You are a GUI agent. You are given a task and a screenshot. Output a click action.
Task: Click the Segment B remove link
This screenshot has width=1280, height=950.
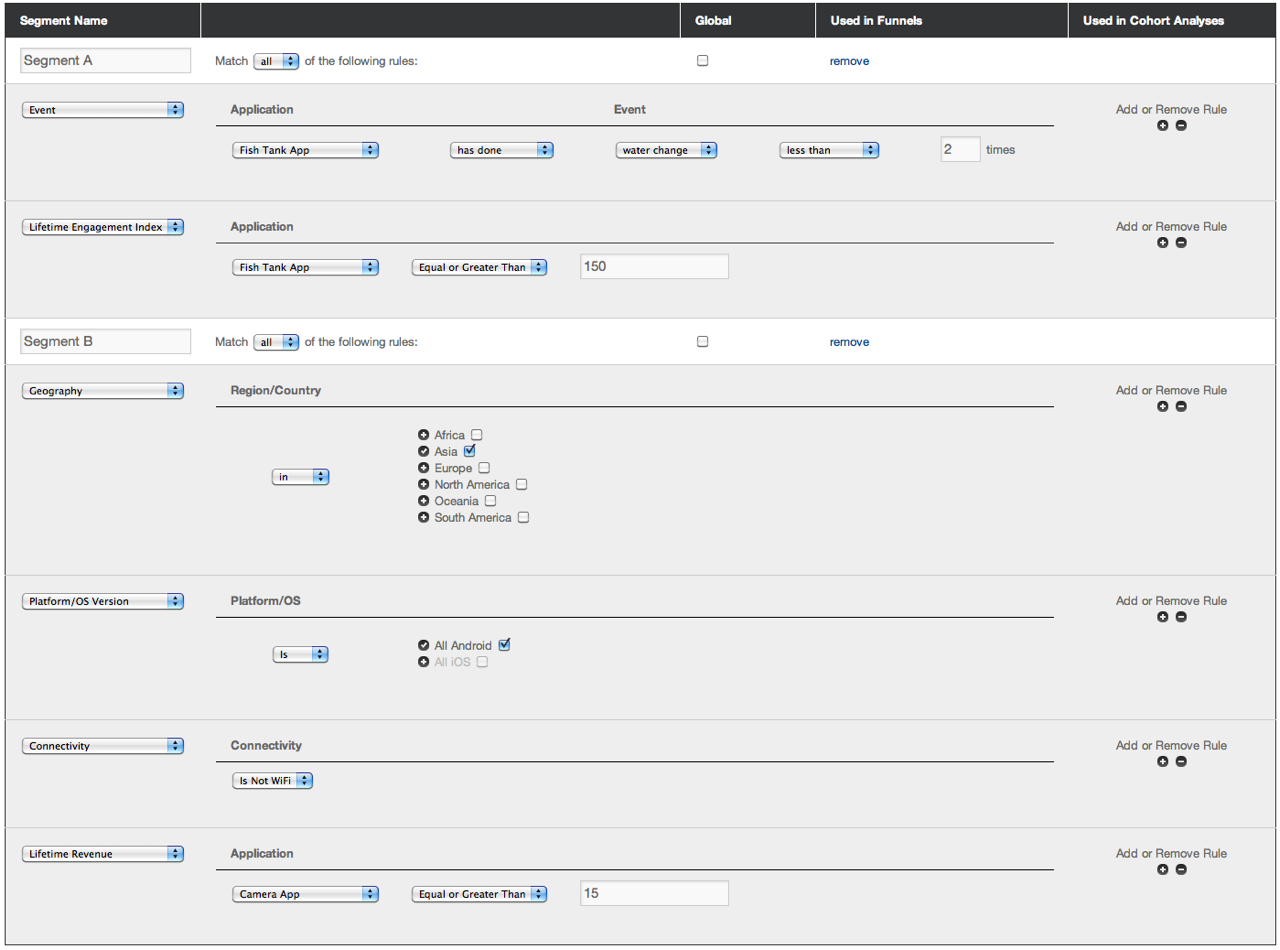point(849,342)
